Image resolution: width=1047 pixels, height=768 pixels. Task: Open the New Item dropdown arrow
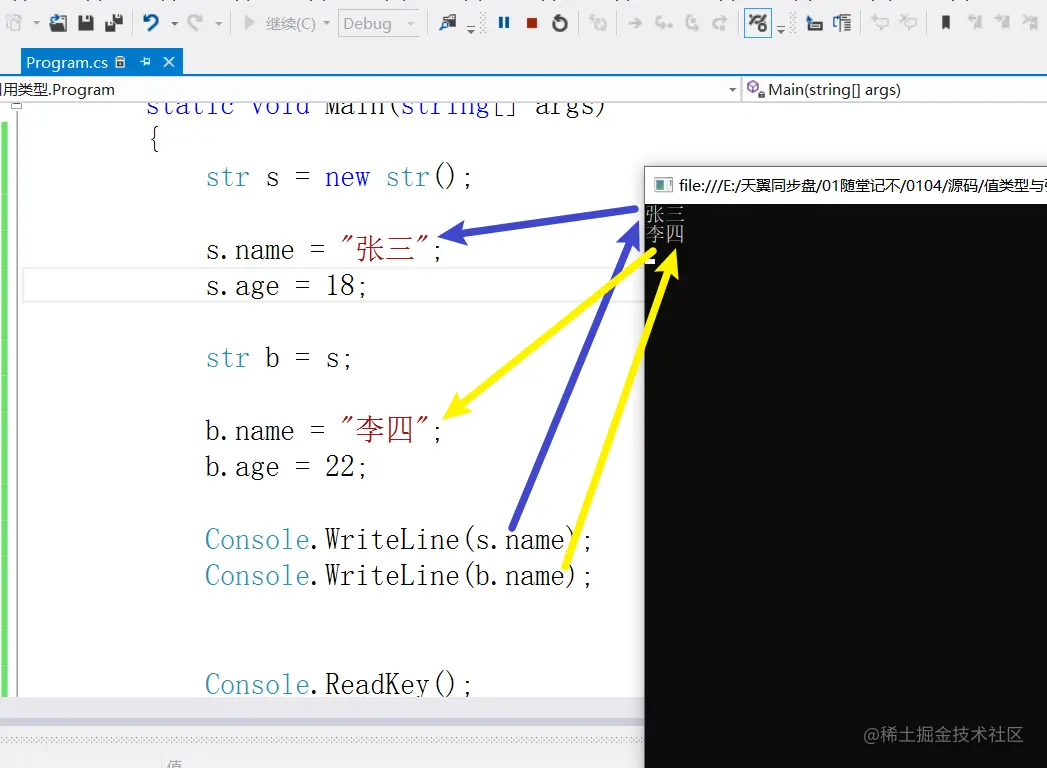(36, 23)
